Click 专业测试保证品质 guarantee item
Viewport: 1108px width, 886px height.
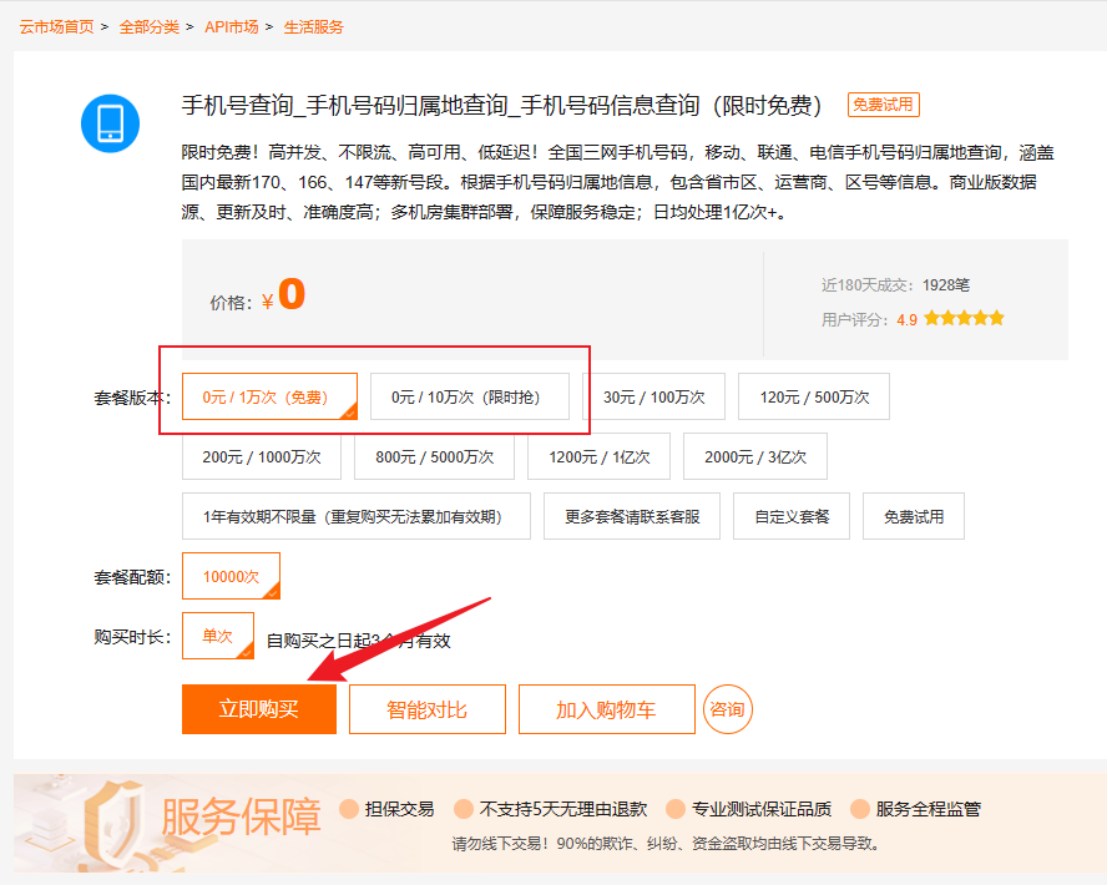748,809
